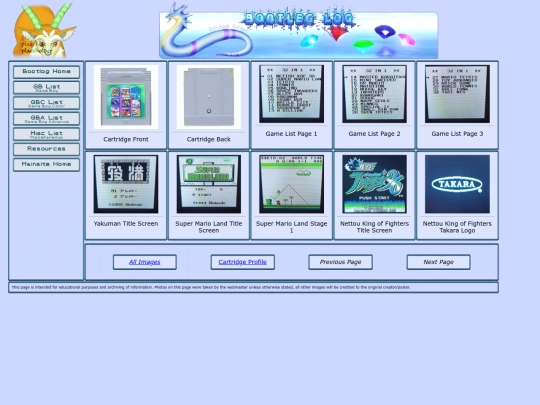Click 'Super Mario Land Title Screen' caption
The height and width of the screenshot is (405, 540).
209,227
